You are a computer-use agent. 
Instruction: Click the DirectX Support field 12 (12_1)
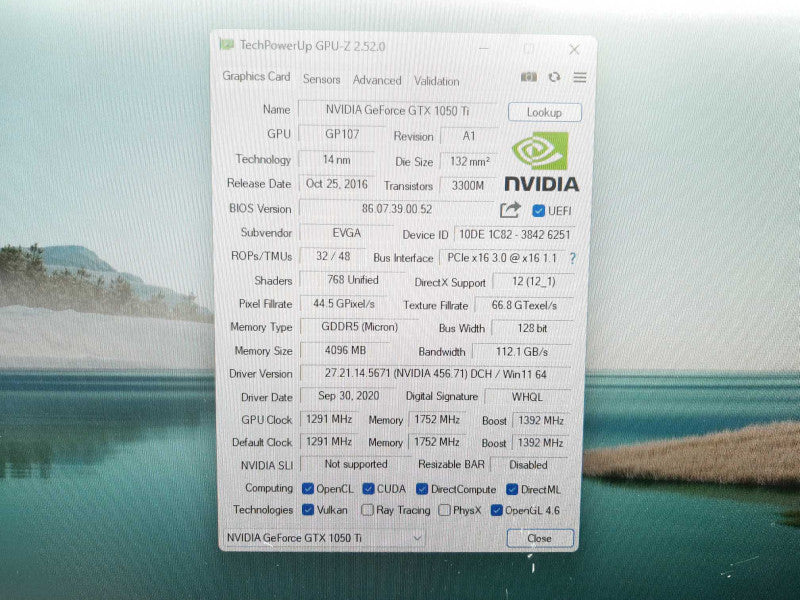tap(534, 281)
